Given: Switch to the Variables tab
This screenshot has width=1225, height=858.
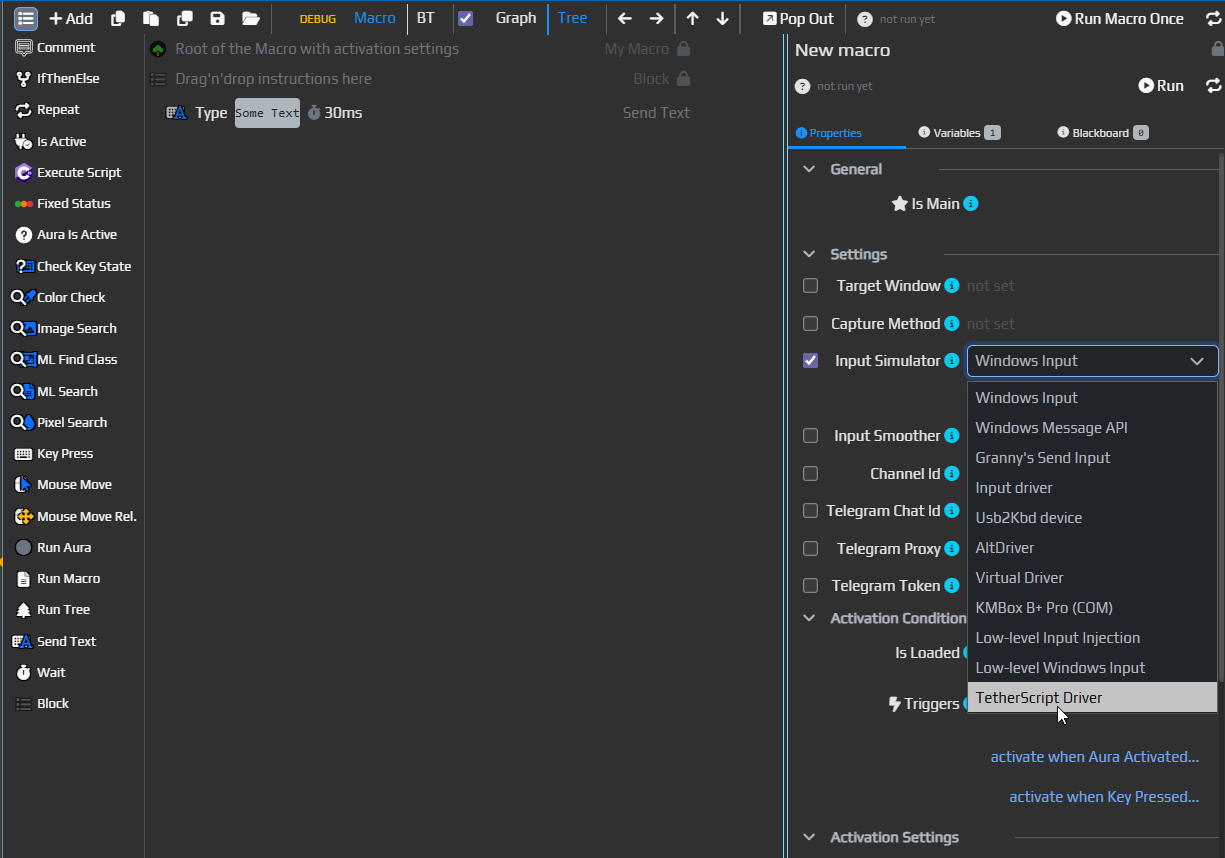Looking at the screenshot, I should click(x=959, y=133).
